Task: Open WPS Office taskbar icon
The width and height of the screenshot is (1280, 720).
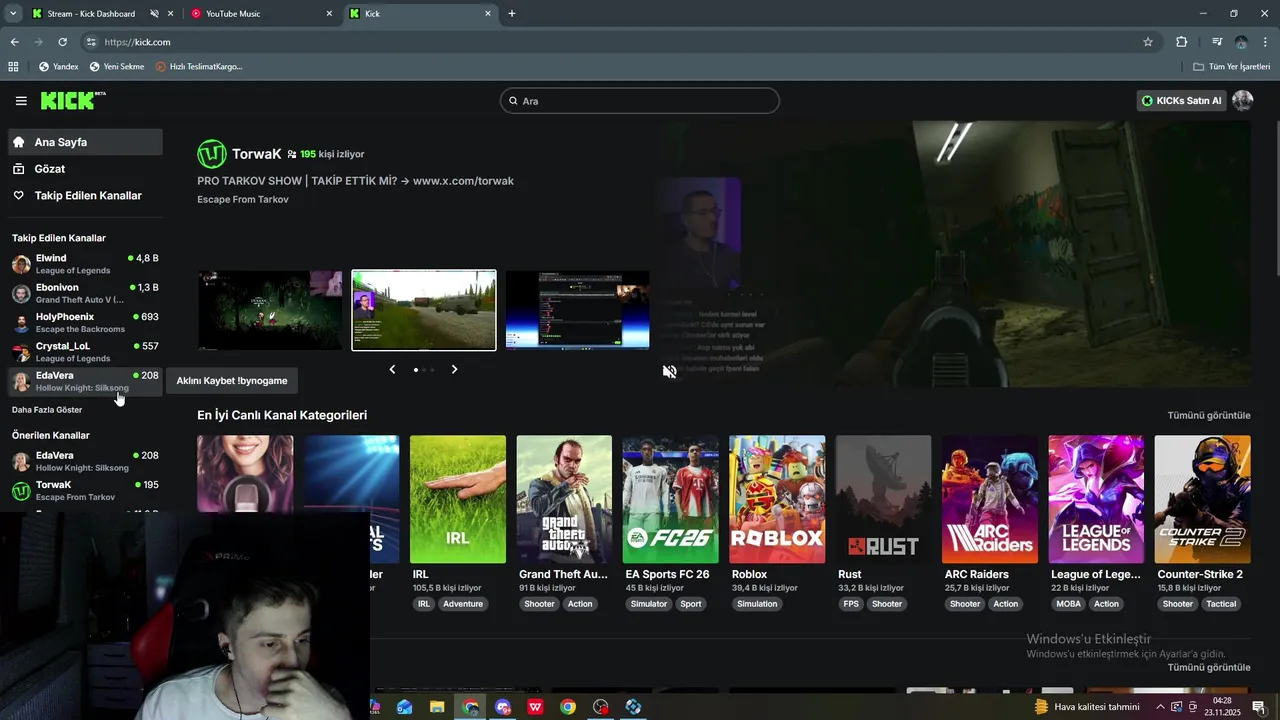Action: point(535,707)
